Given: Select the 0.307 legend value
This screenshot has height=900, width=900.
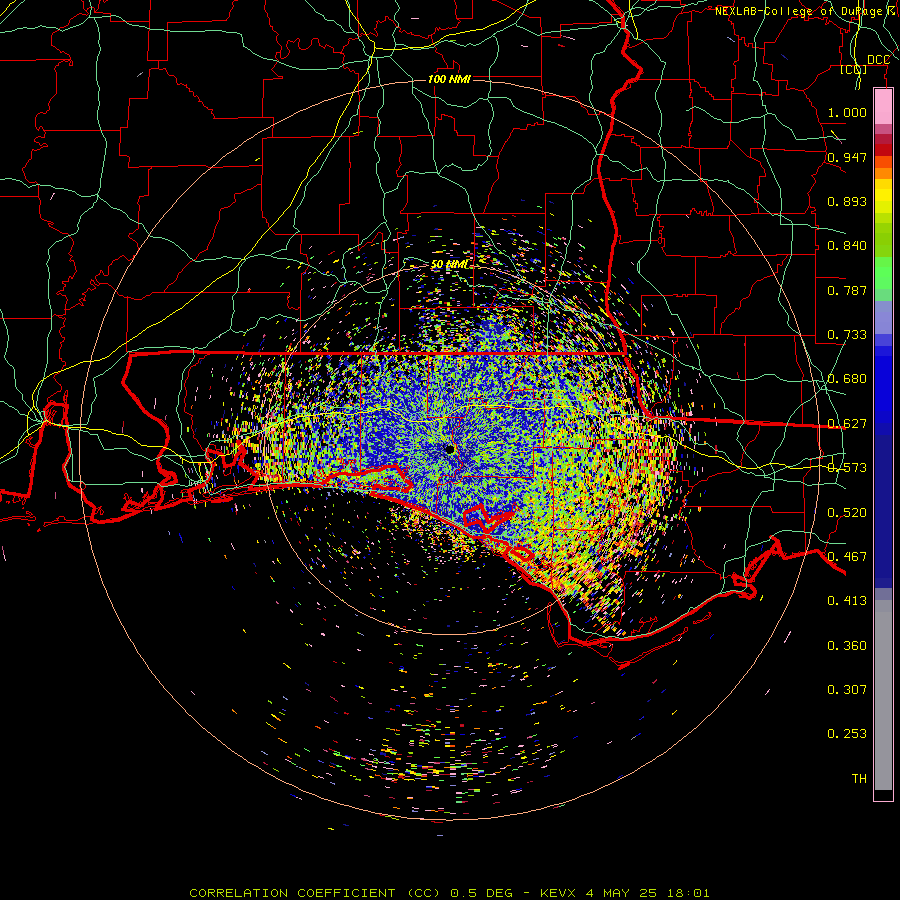Looking at the screenshot, I should [x=847, y=690].
